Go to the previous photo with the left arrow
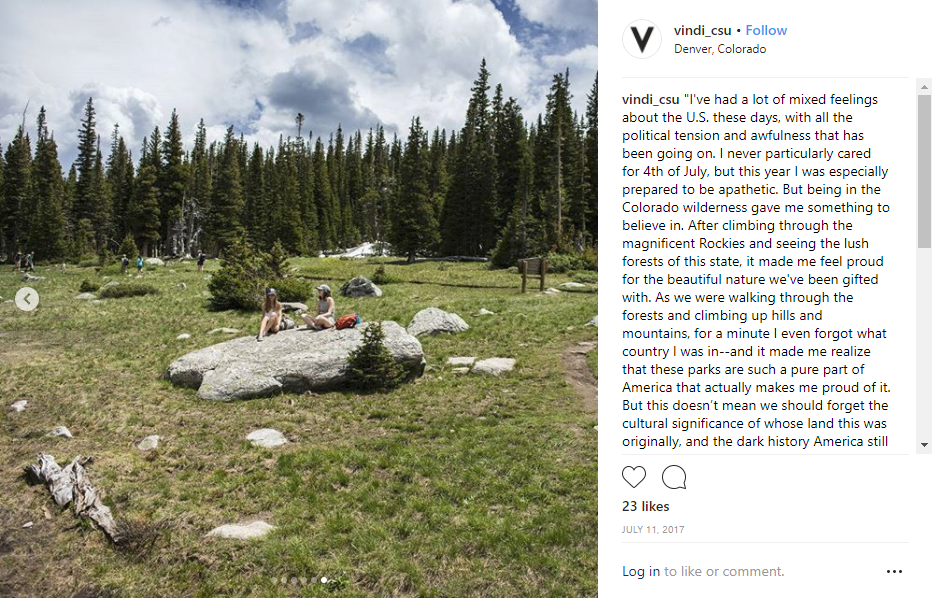Viewport: 932px width, 598px height. click(27, 299)
